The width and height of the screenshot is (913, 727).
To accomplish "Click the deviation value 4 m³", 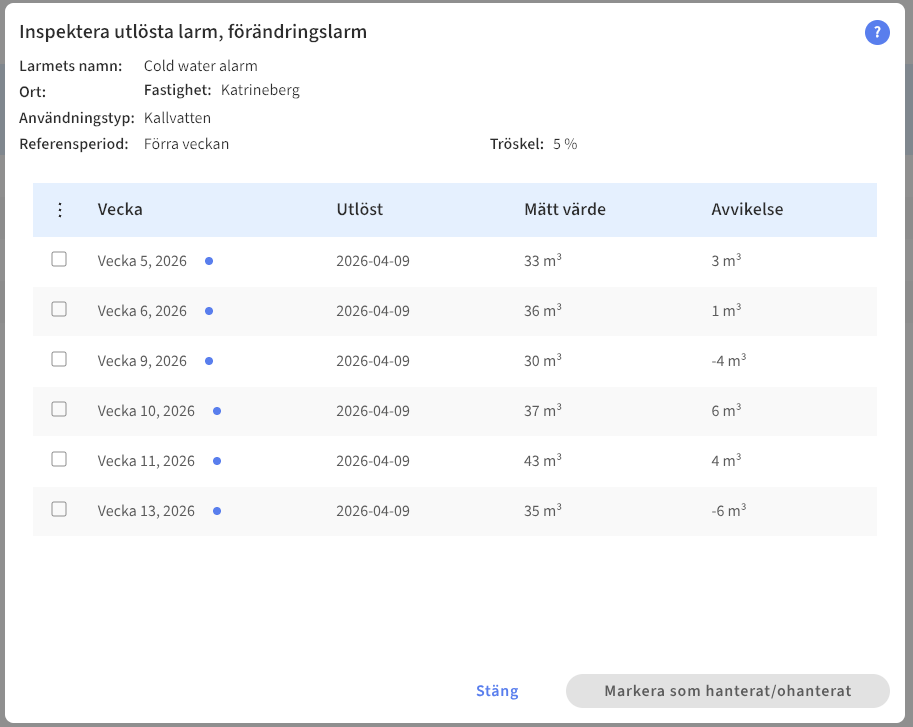I will 726,460.
